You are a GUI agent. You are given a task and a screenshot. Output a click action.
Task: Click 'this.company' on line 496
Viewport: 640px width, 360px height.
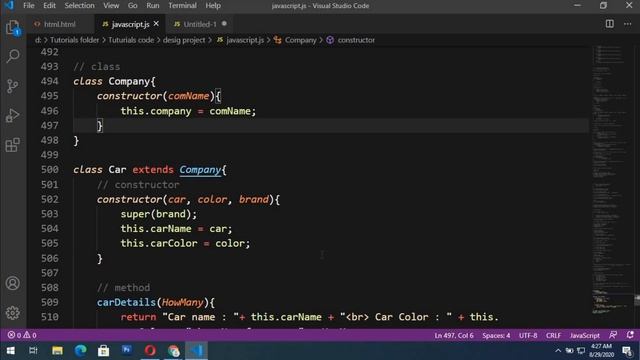pos(156,111)
